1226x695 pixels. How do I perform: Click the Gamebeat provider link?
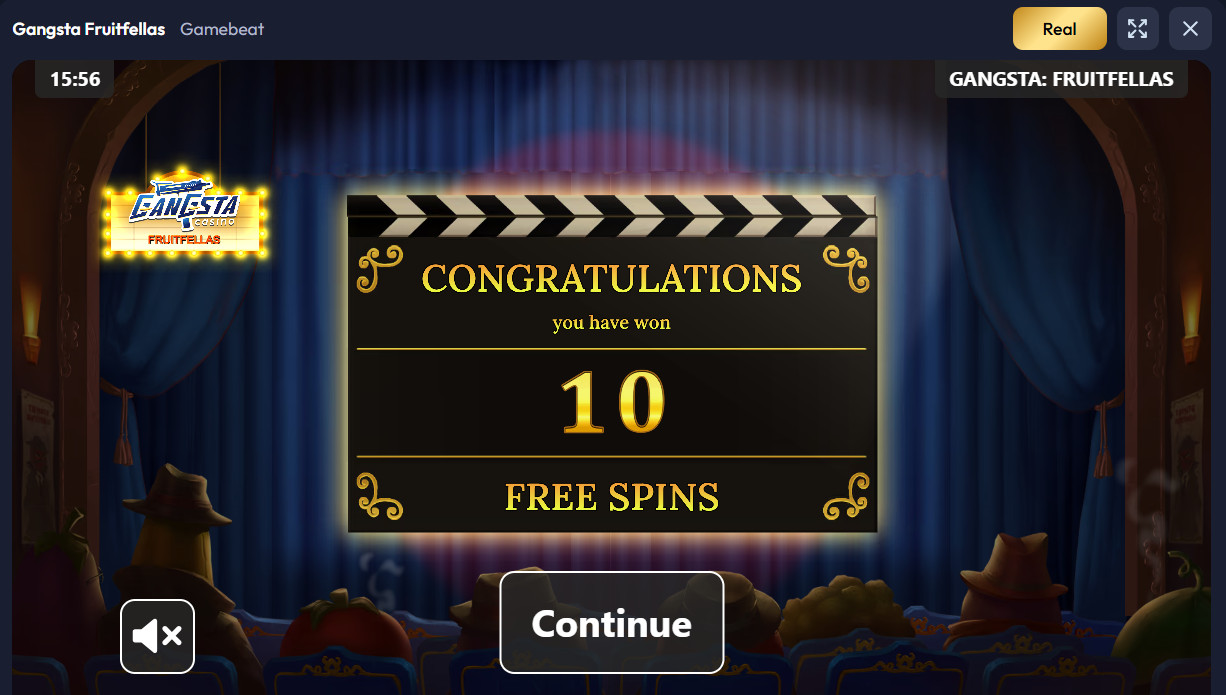(x=222, y=29)
